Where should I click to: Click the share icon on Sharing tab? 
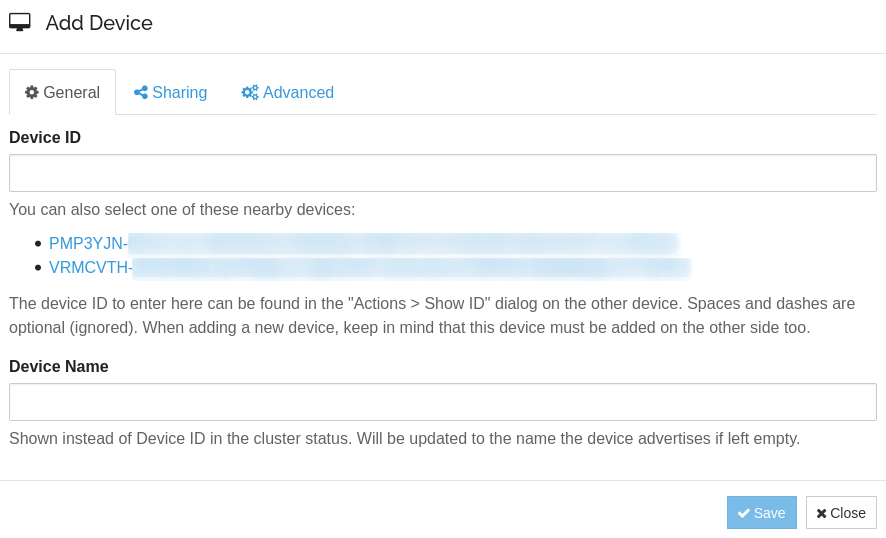point(141,92)
